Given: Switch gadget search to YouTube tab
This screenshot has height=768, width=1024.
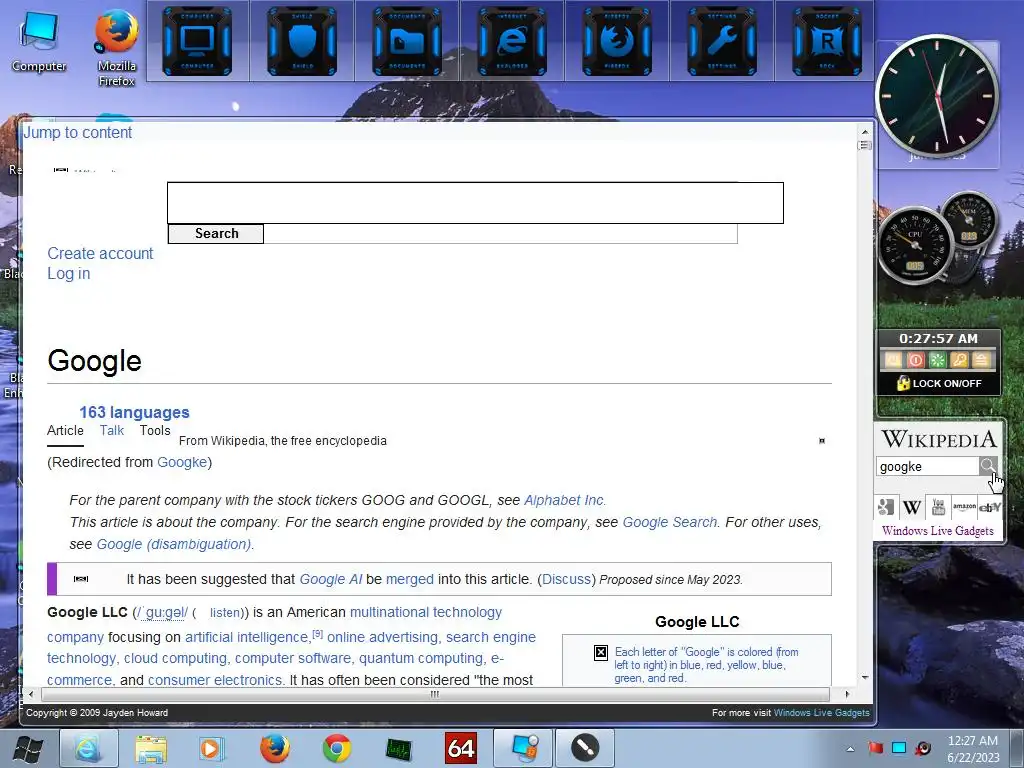Looking at the screenshot, I should click(938, 507).
